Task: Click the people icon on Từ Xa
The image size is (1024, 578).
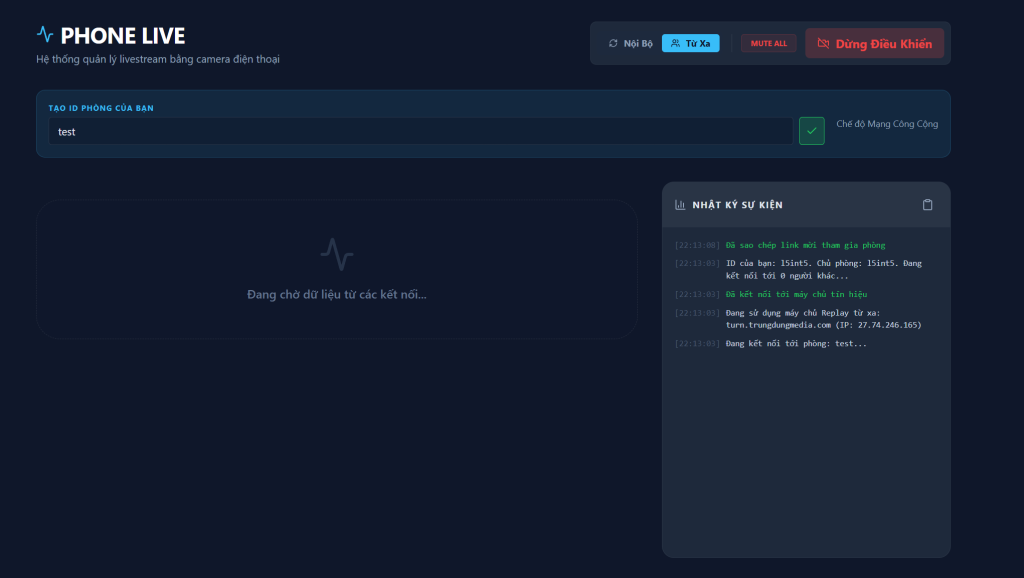Action: coord(676,44)
